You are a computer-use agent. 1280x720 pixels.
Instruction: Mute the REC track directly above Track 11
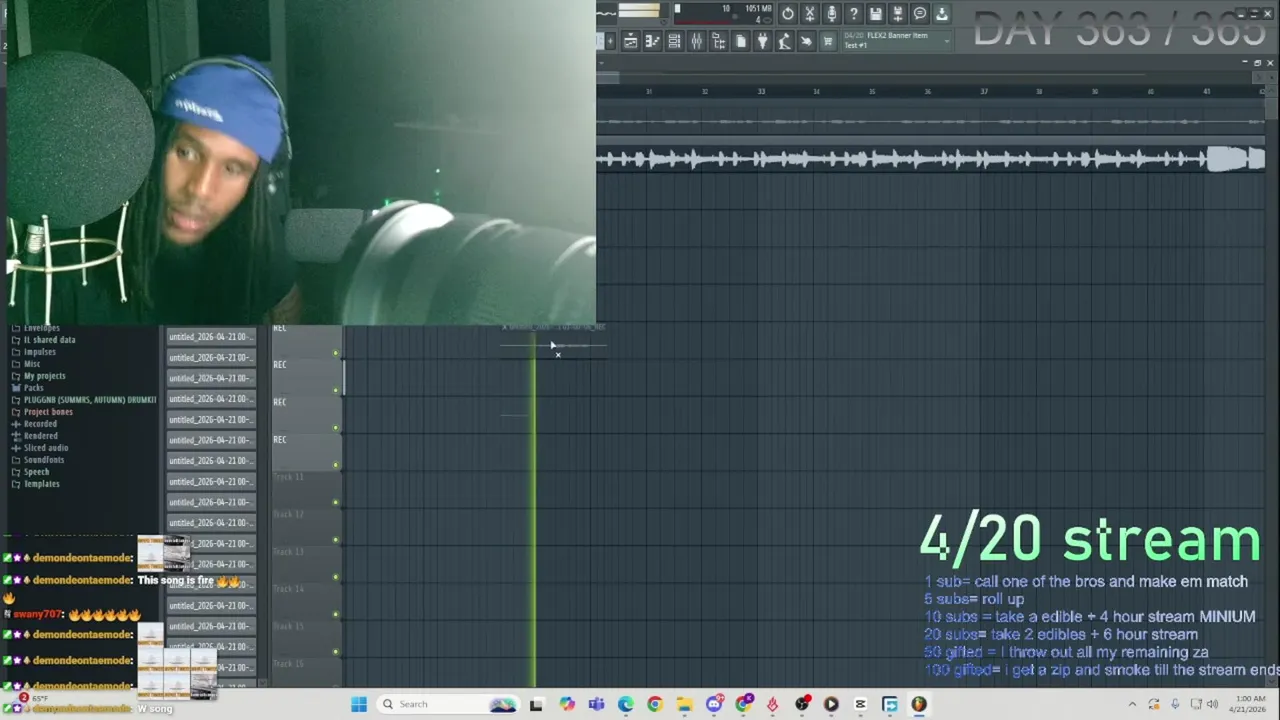336,465
